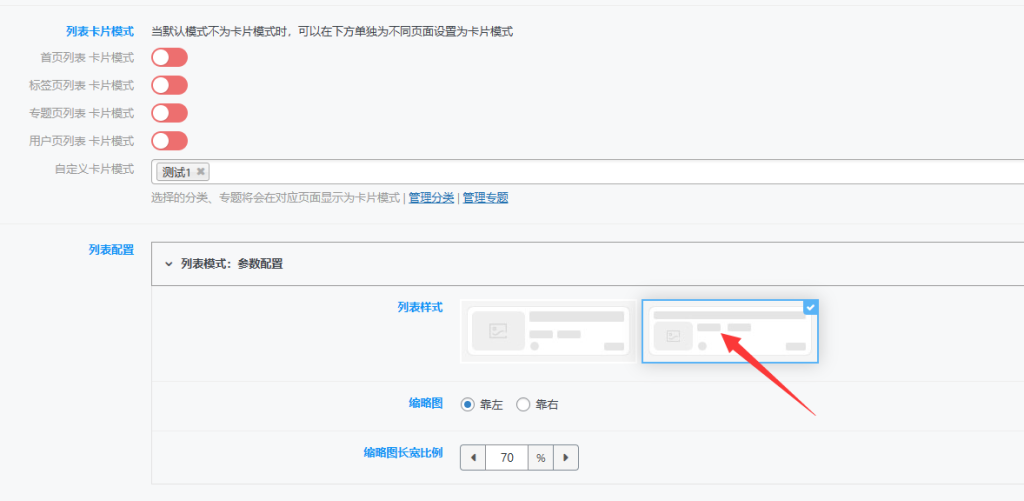This screenshot has width=1024, height=501.
Task: Click the thumbnail ratio value field showing 70
Action: click(507, 458)
